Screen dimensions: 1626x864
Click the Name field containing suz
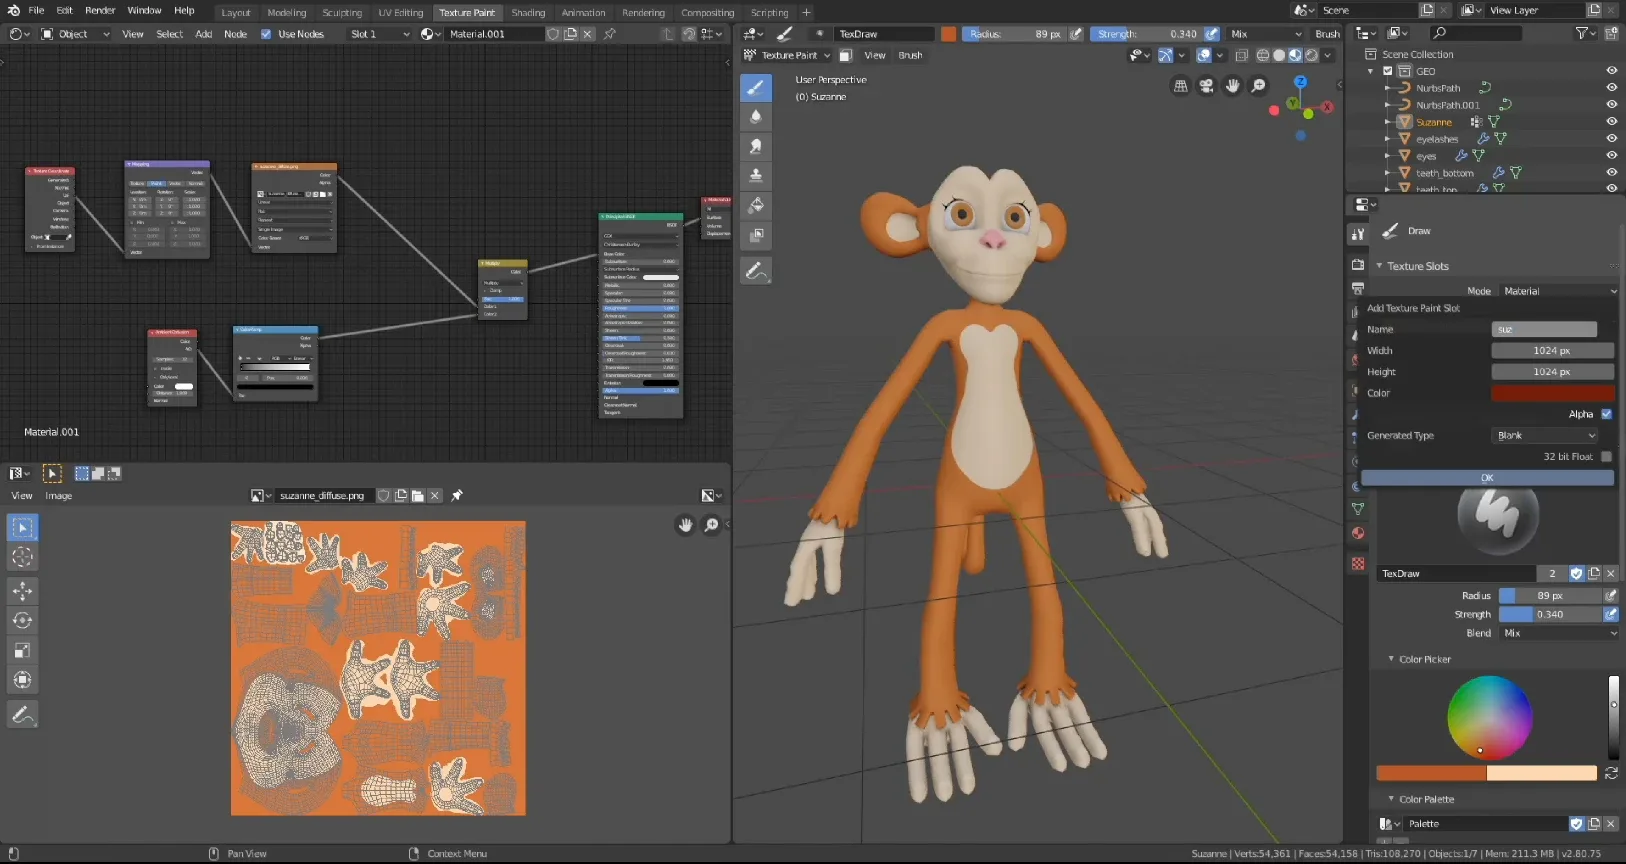[1544, 330]
